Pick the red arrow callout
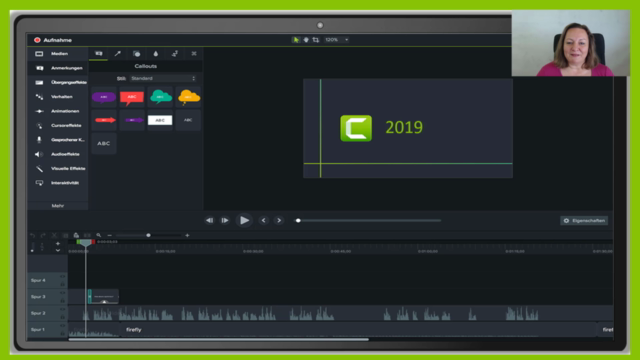The width and height of the screenshot is (640, 360). (104, 120)
